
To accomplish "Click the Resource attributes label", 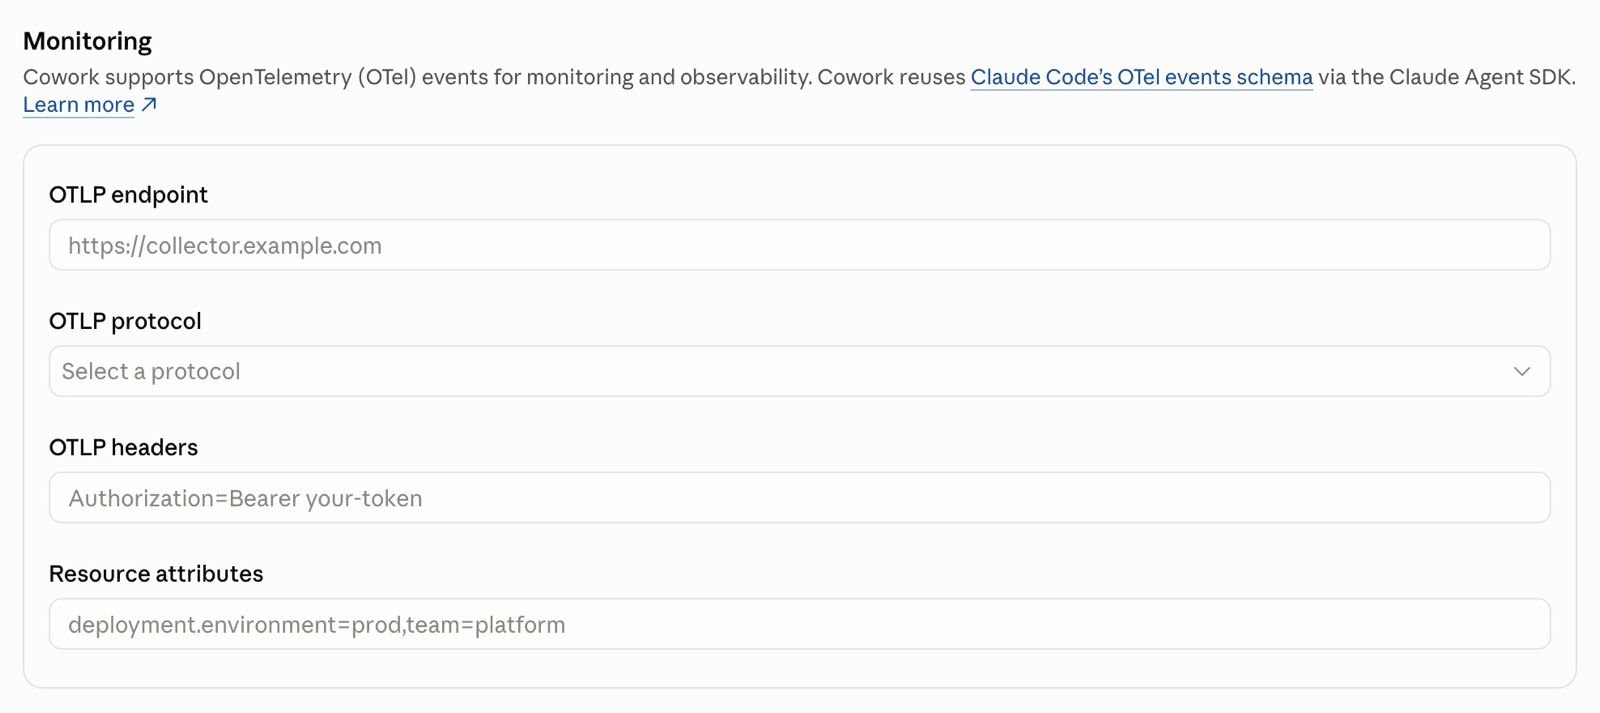I will pyautogui.click(x=156, y=574).
